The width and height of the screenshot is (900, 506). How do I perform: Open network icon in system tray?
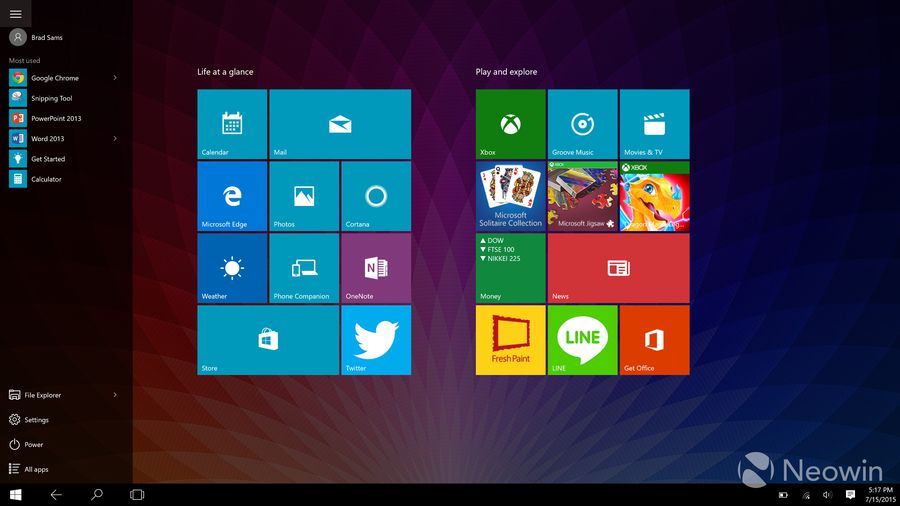pyautogui.click(x=806, y=495)
